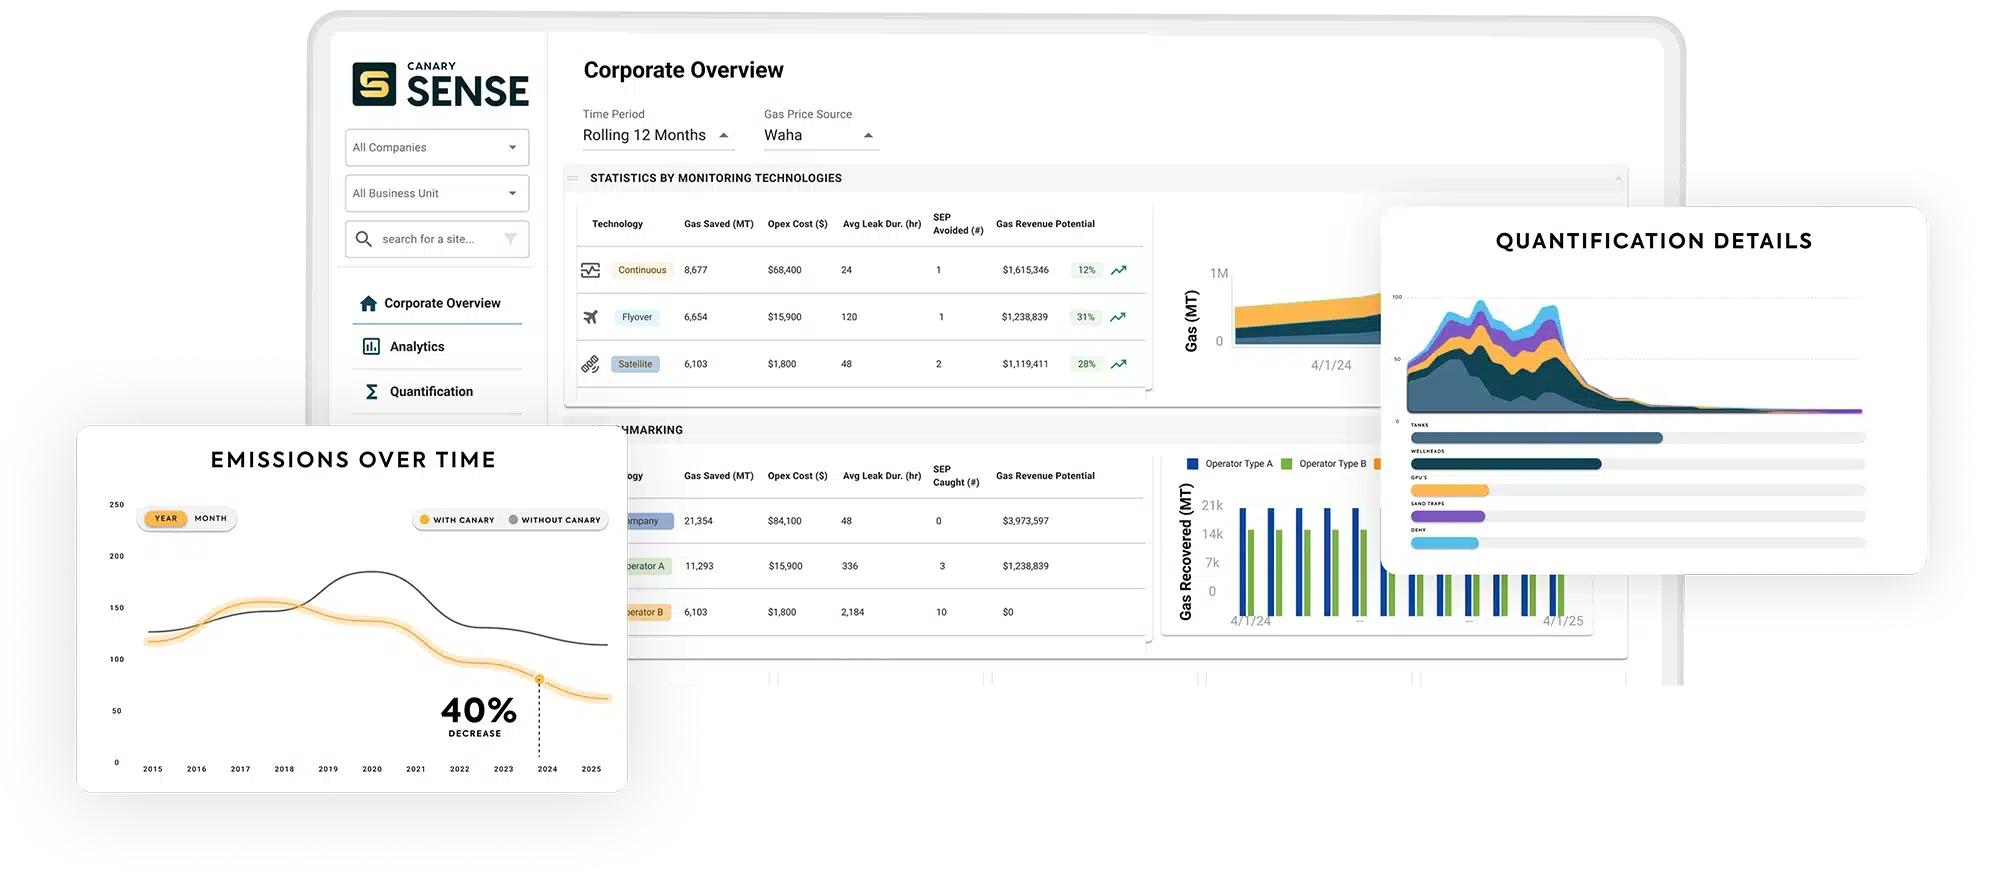Viewport: 2000px width, 872px height.
Task: Switch emissions chart to Month view
Action: point(211,518)
